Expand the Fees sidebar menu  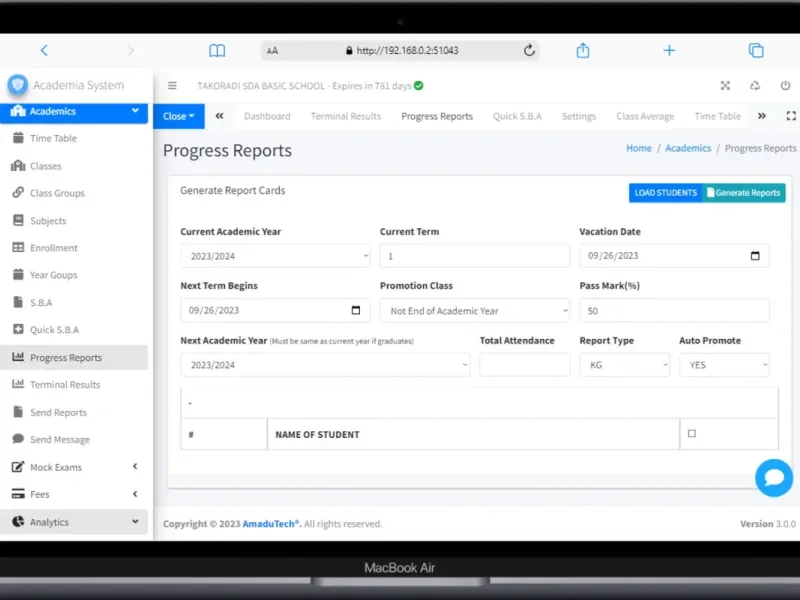click(x=74, y=494)
